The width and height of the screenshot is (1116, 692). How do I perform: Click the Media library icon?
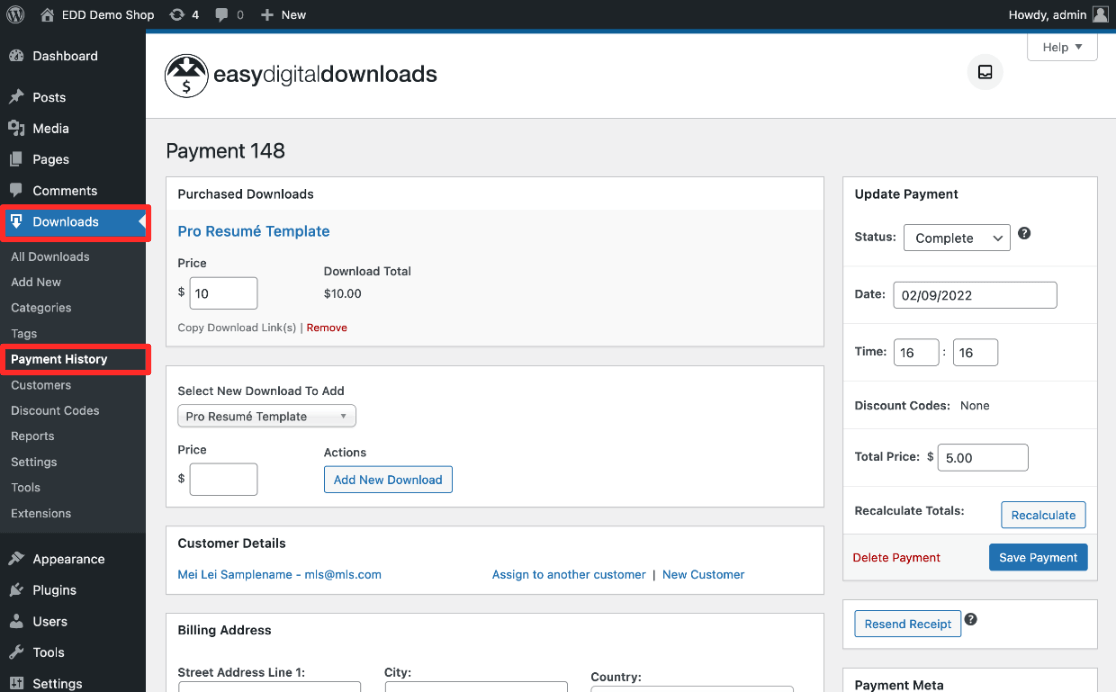point(16,128)
